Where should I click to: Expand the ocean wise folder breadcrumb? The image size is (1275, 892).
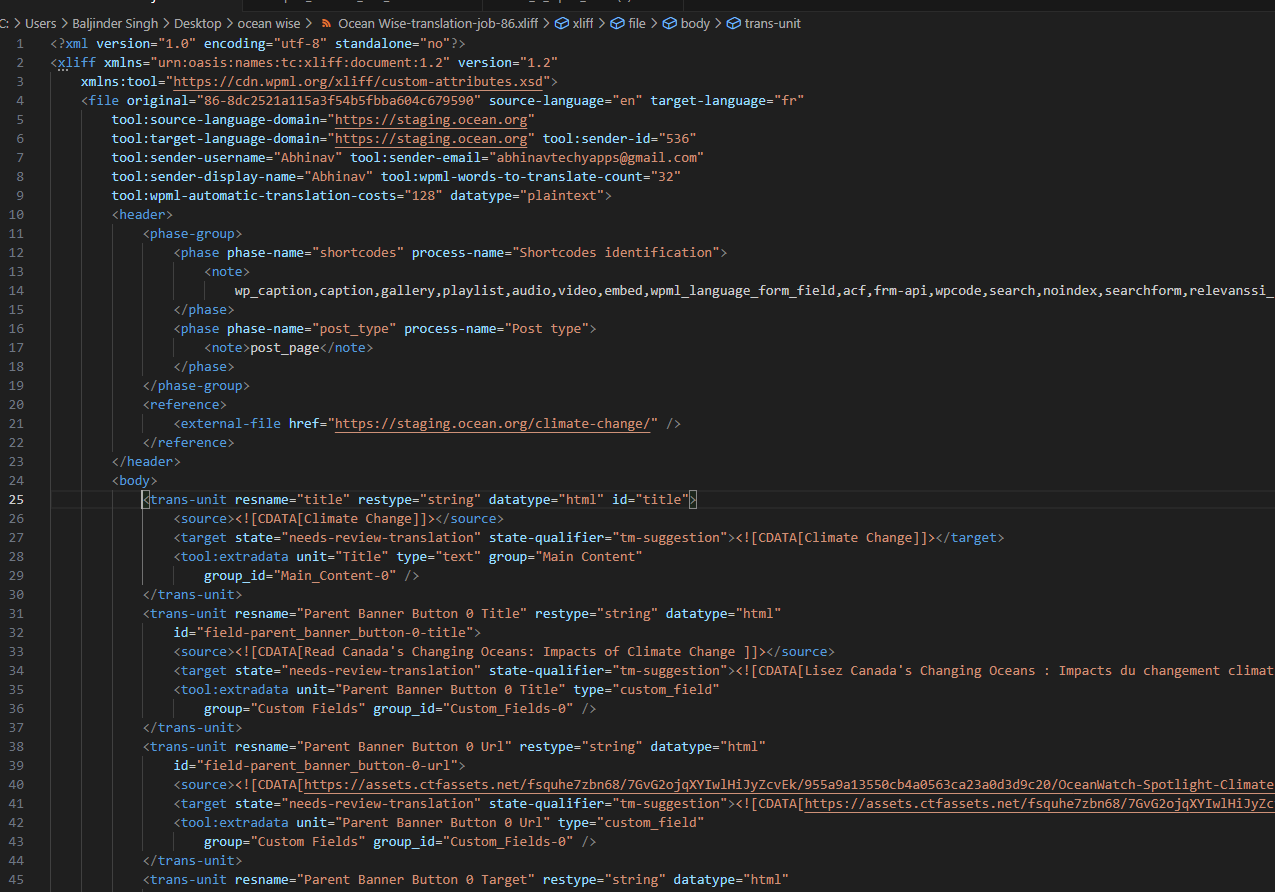pos(268,23)
